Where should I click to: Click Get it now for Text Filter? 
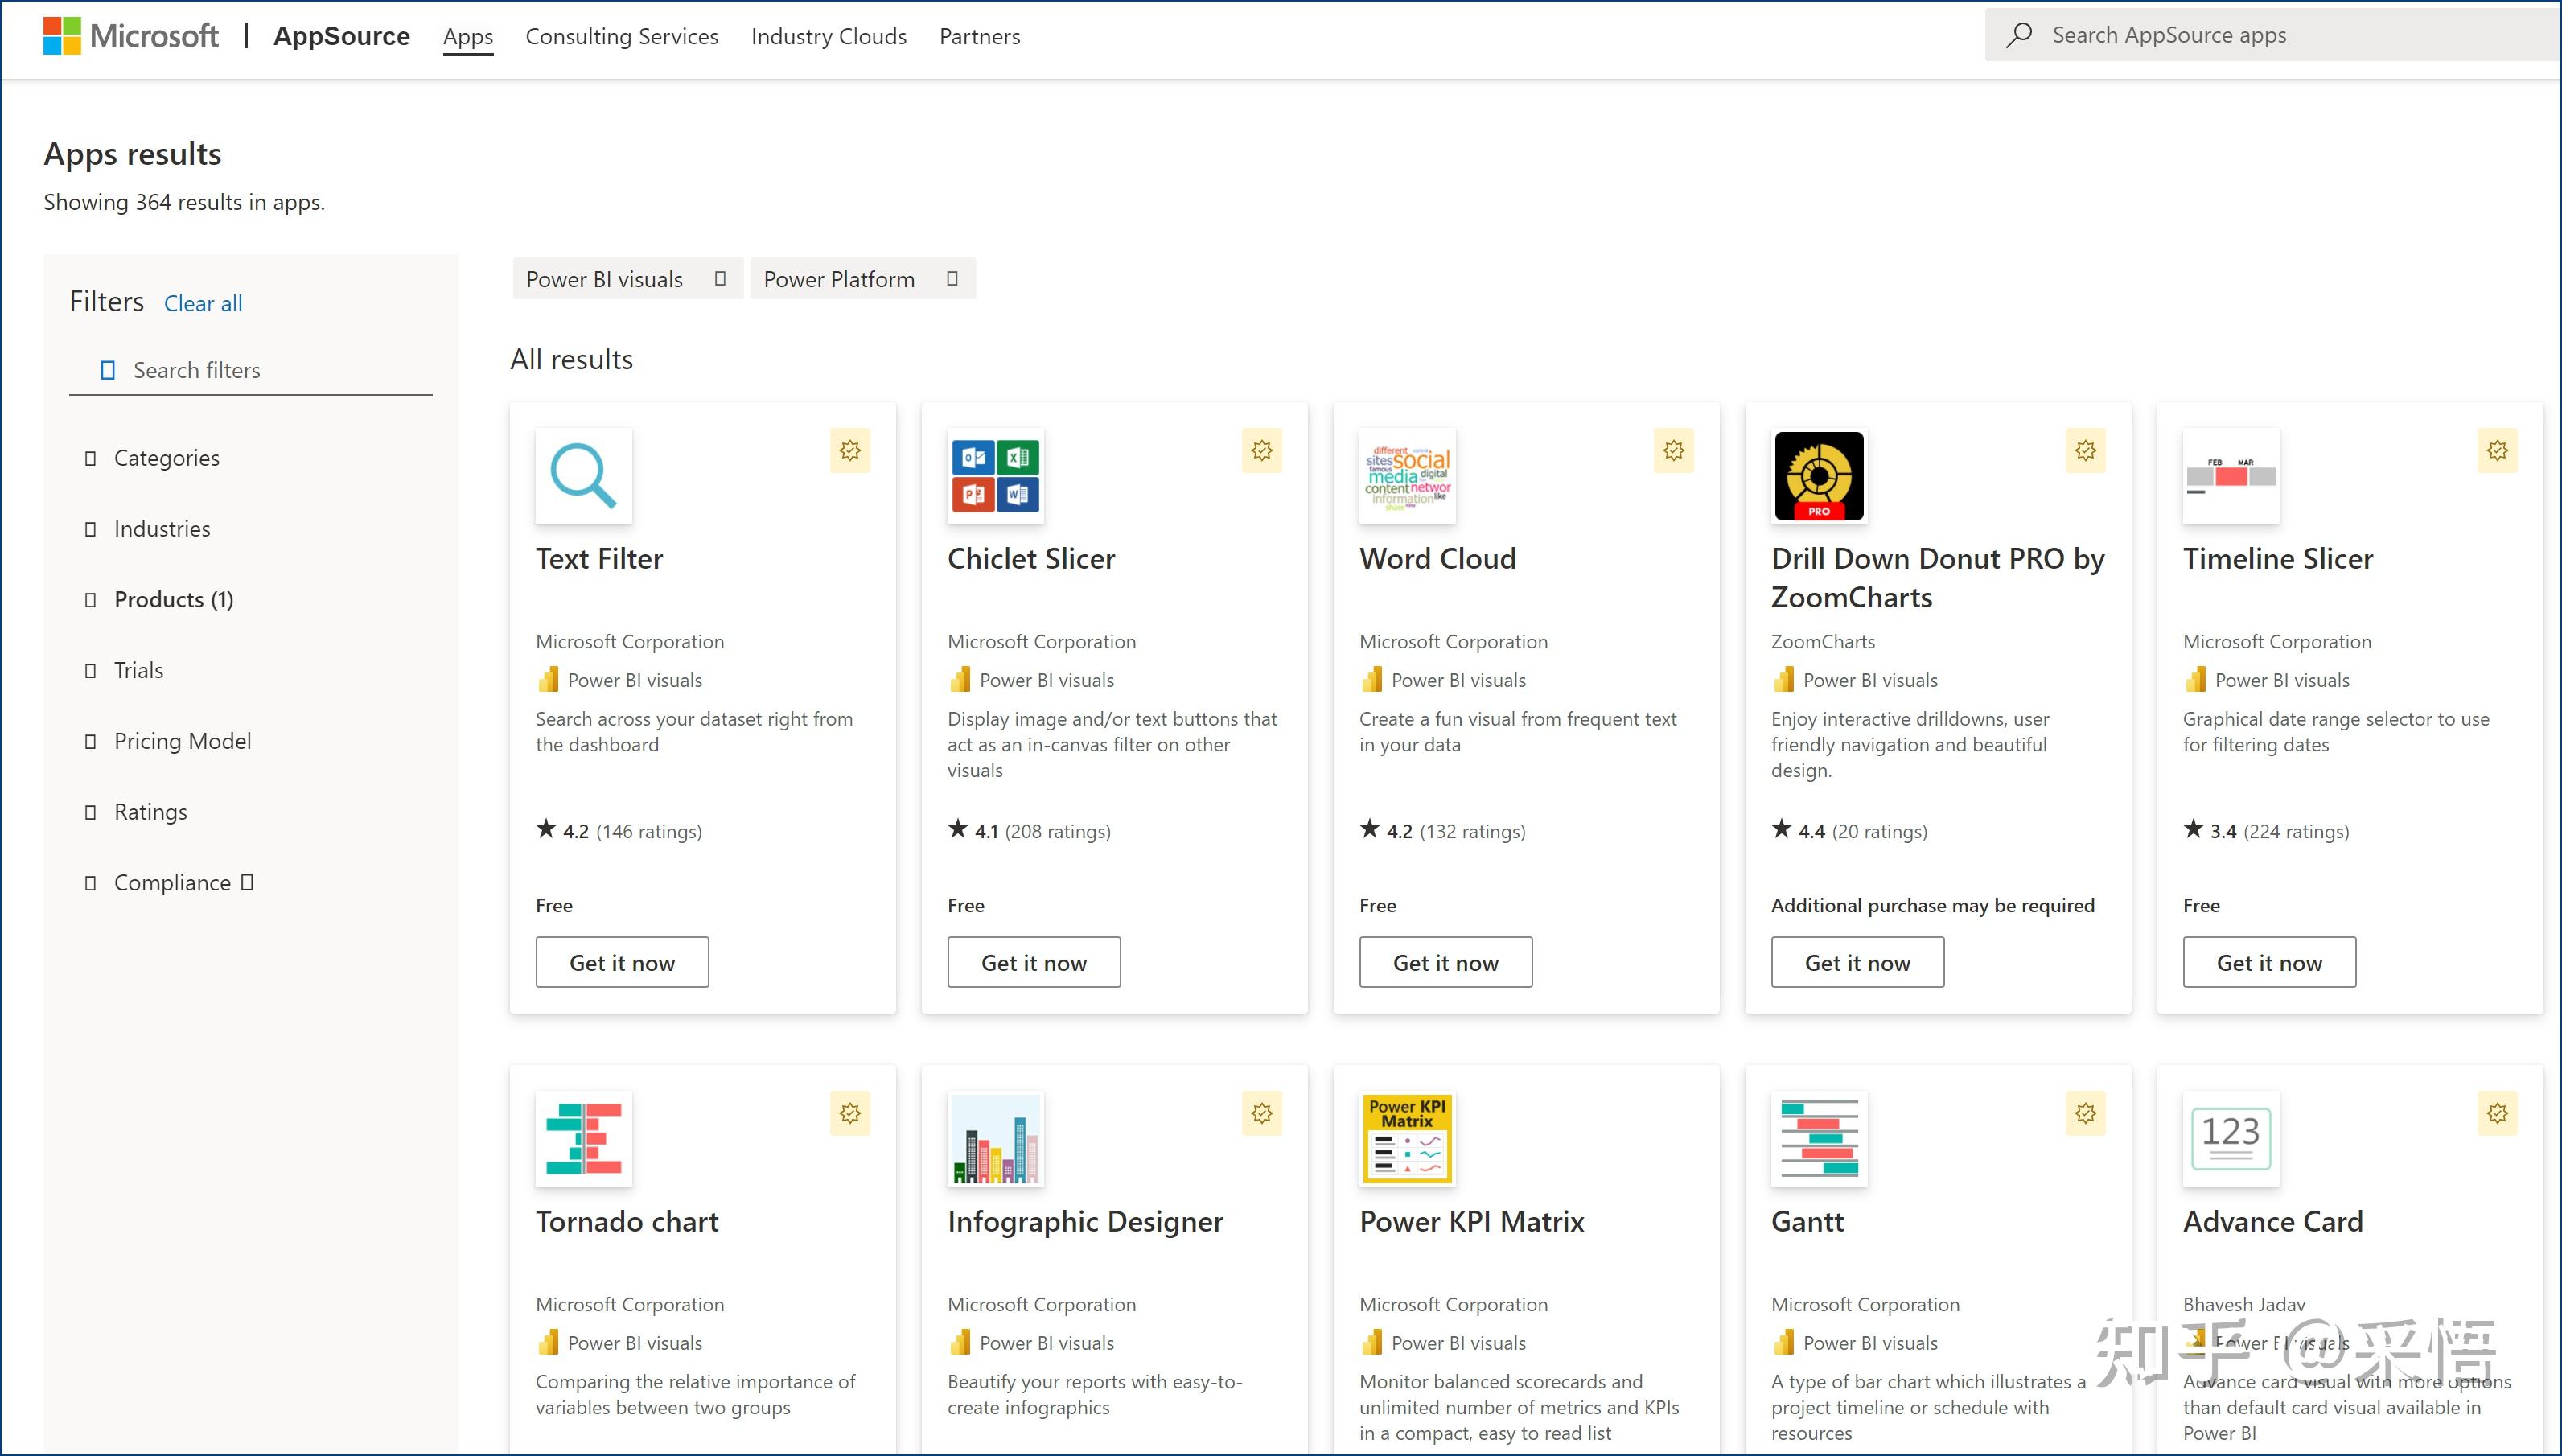tap(622, 963)
